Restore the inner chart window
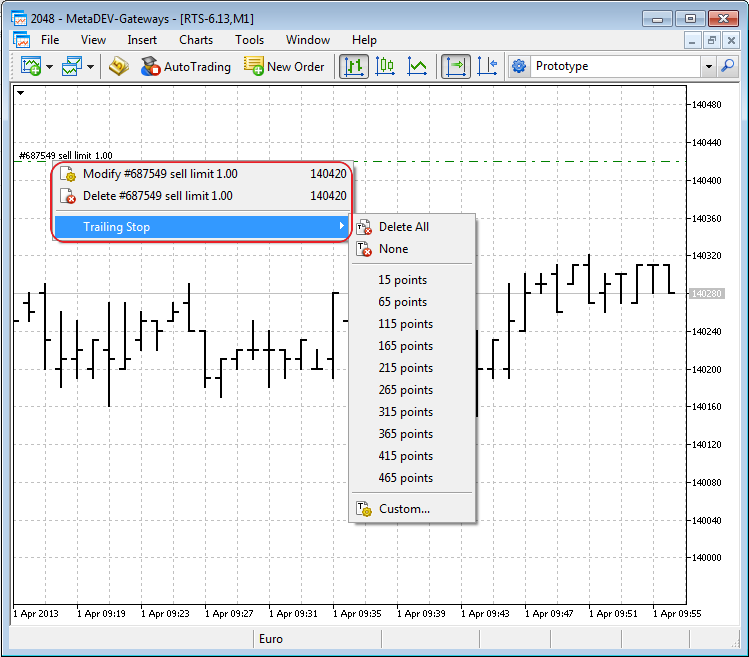749x657 pixels. click(712, 41)
